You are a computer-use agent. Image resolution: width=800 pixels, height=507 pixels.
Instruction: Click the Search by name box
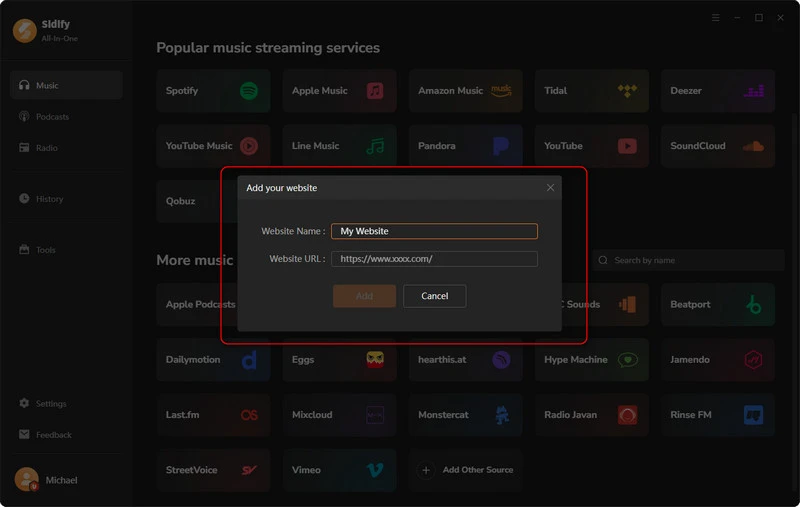tap(688, 260)
